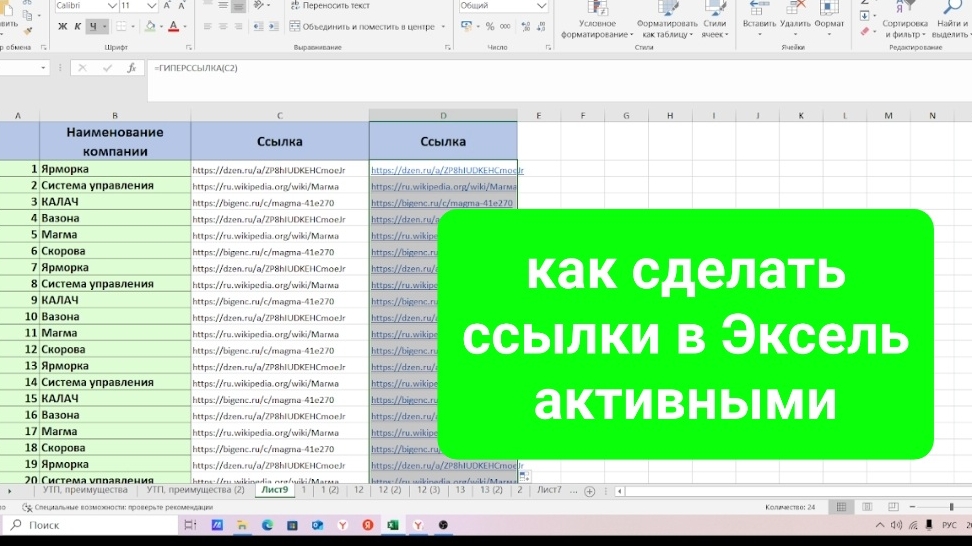The width and height of the screenshot is (972, 546).
Task: Switch to sheet tab УТП, преимущества (2)
Action: (x=195, y=490)
